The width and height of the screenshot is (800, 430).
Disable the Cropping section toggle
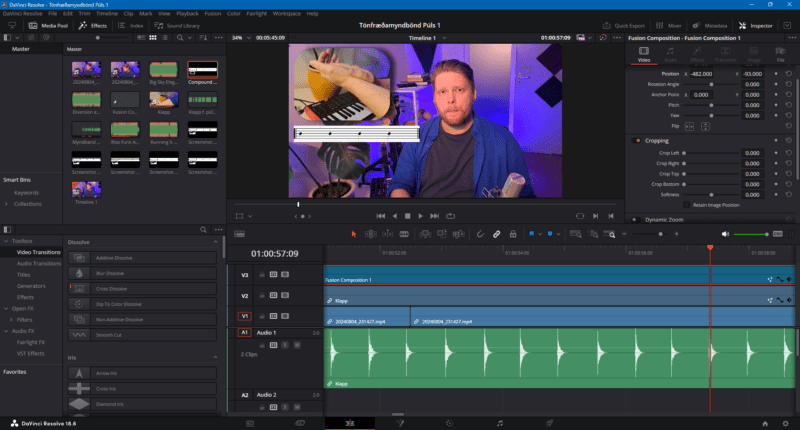pos(638,140)
